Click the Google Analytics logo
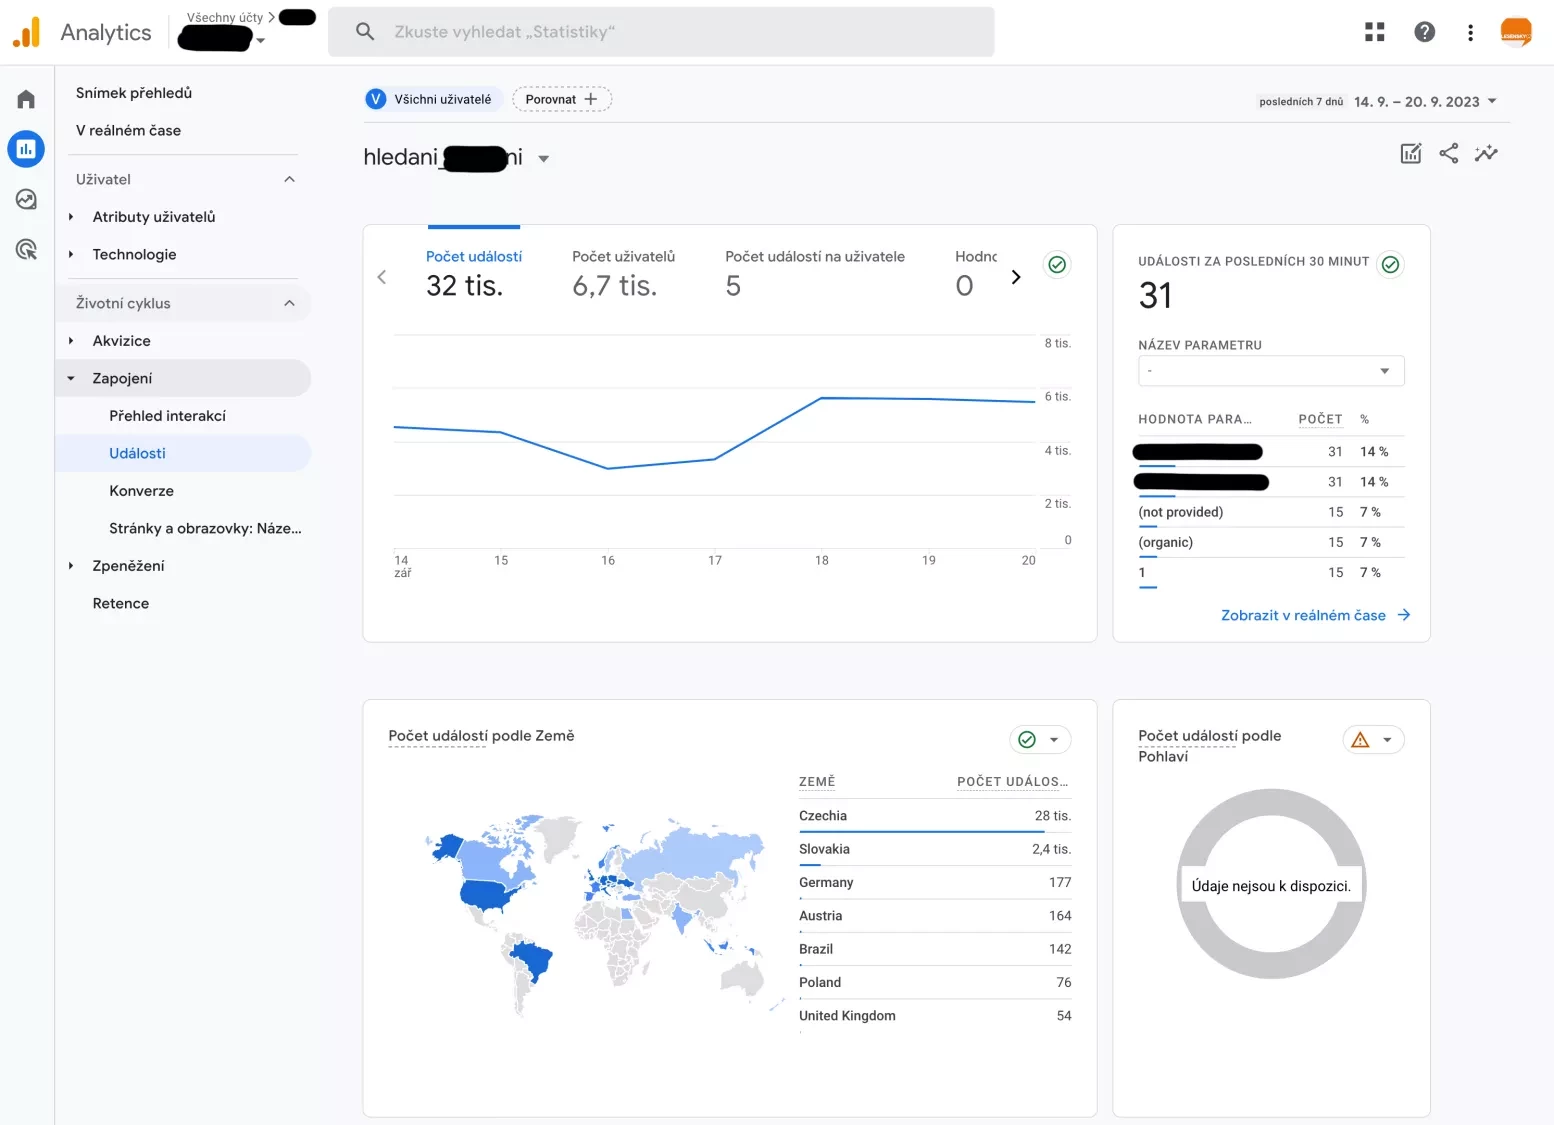The width and height of the screenshot is (1554, 1125). pyautogui.click(x=27, y=32)
